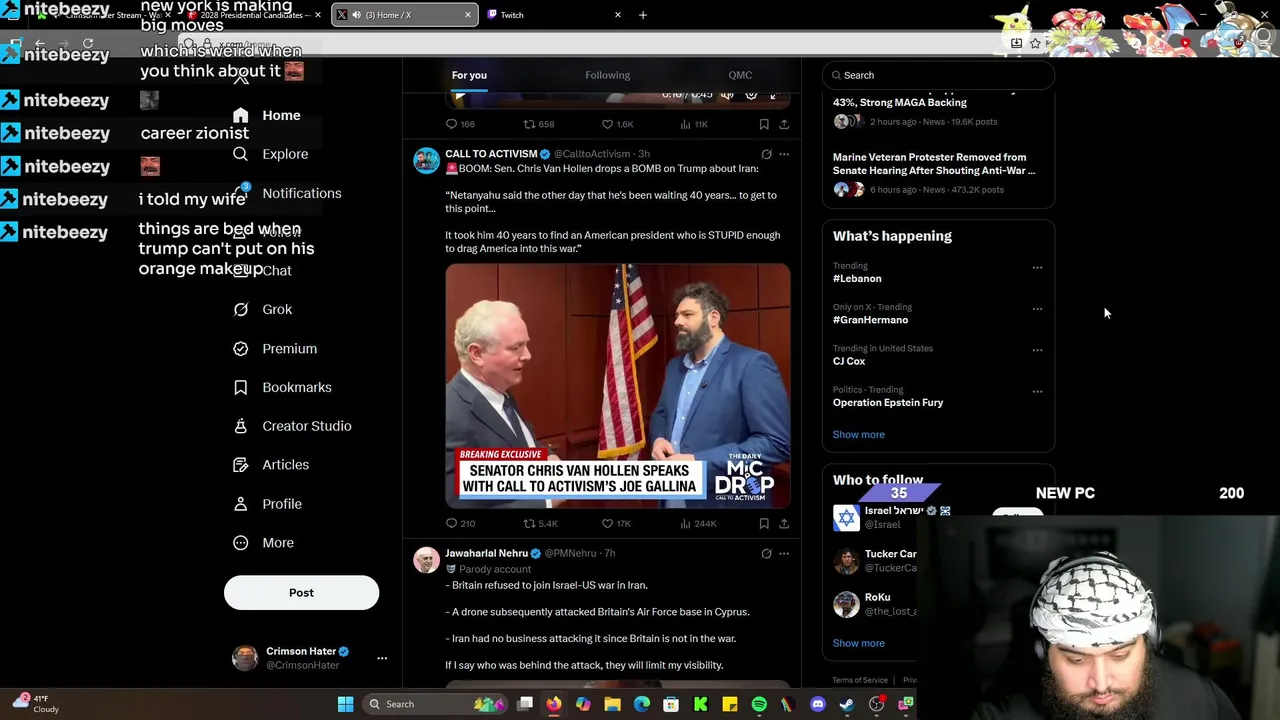
Task: Open Jawaharlal Nehru parody account avatar
Action: coord(427,559)
